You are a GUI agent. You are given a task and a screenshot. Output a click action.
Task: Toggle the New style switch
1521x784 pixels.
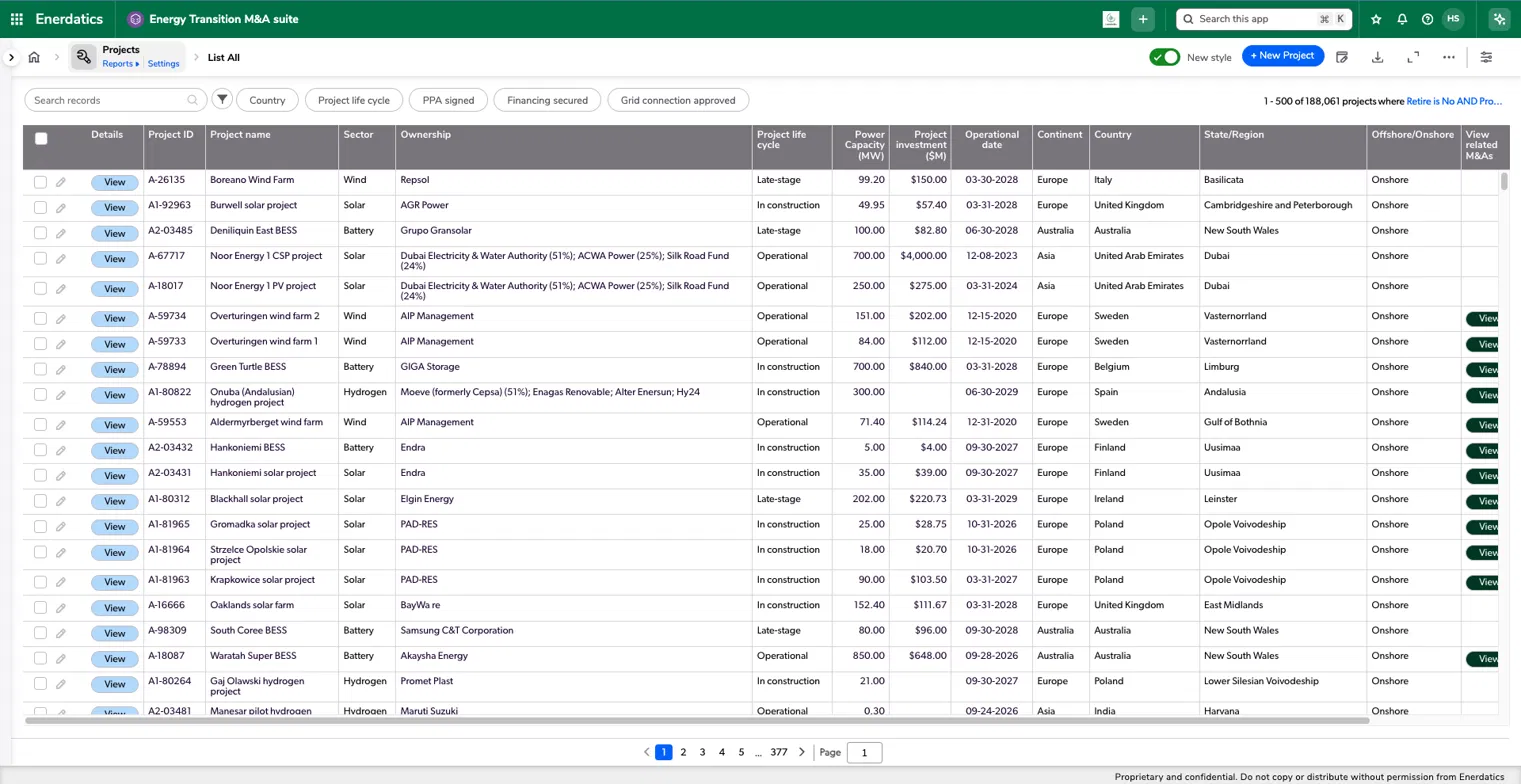[x=1165, y=57]
